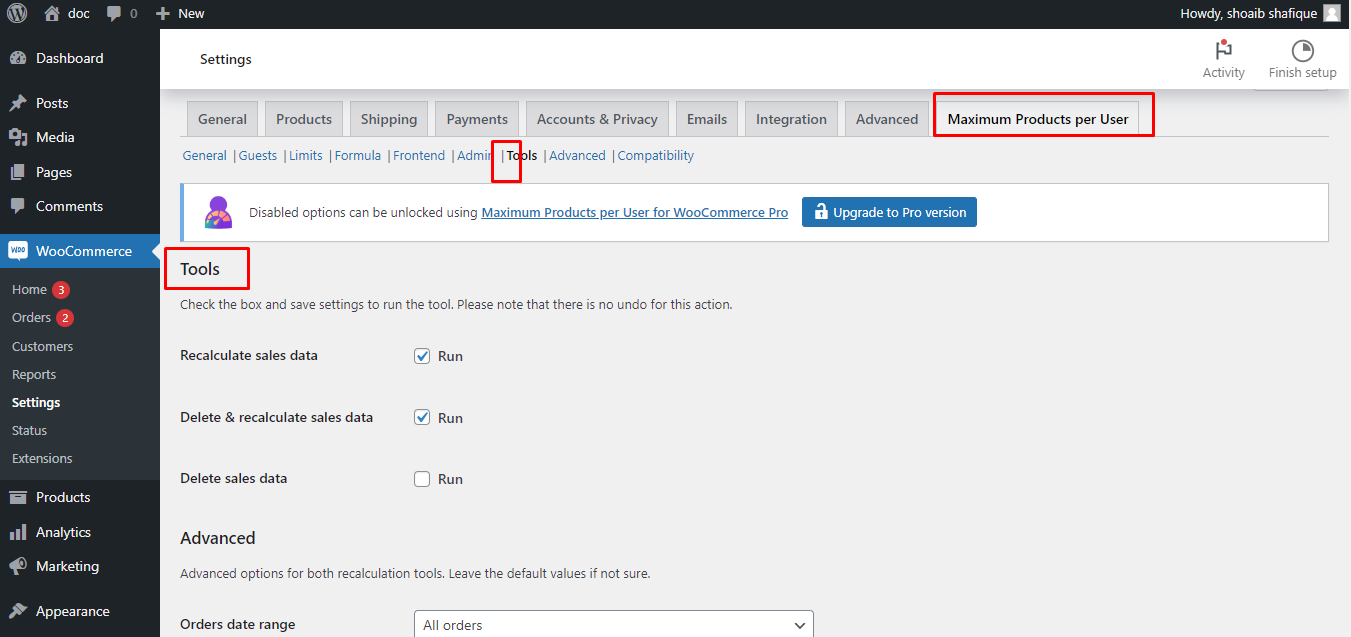This screenshot has width=1351, height=637.
Task: Click the Products box icon in sidebar
Action: tap(18, 497)
